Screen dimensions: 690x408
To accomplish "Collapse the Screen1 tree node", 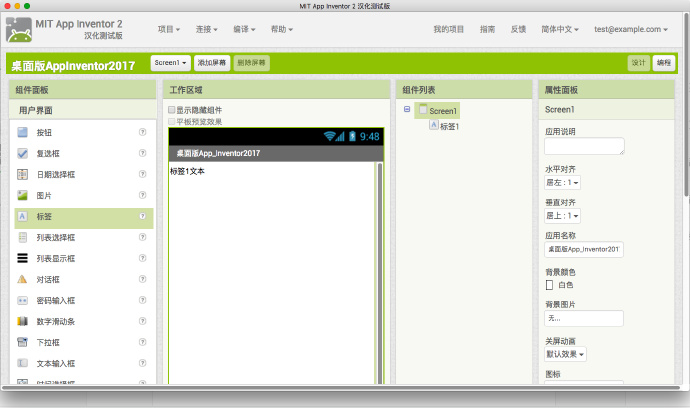I will 407,109.
